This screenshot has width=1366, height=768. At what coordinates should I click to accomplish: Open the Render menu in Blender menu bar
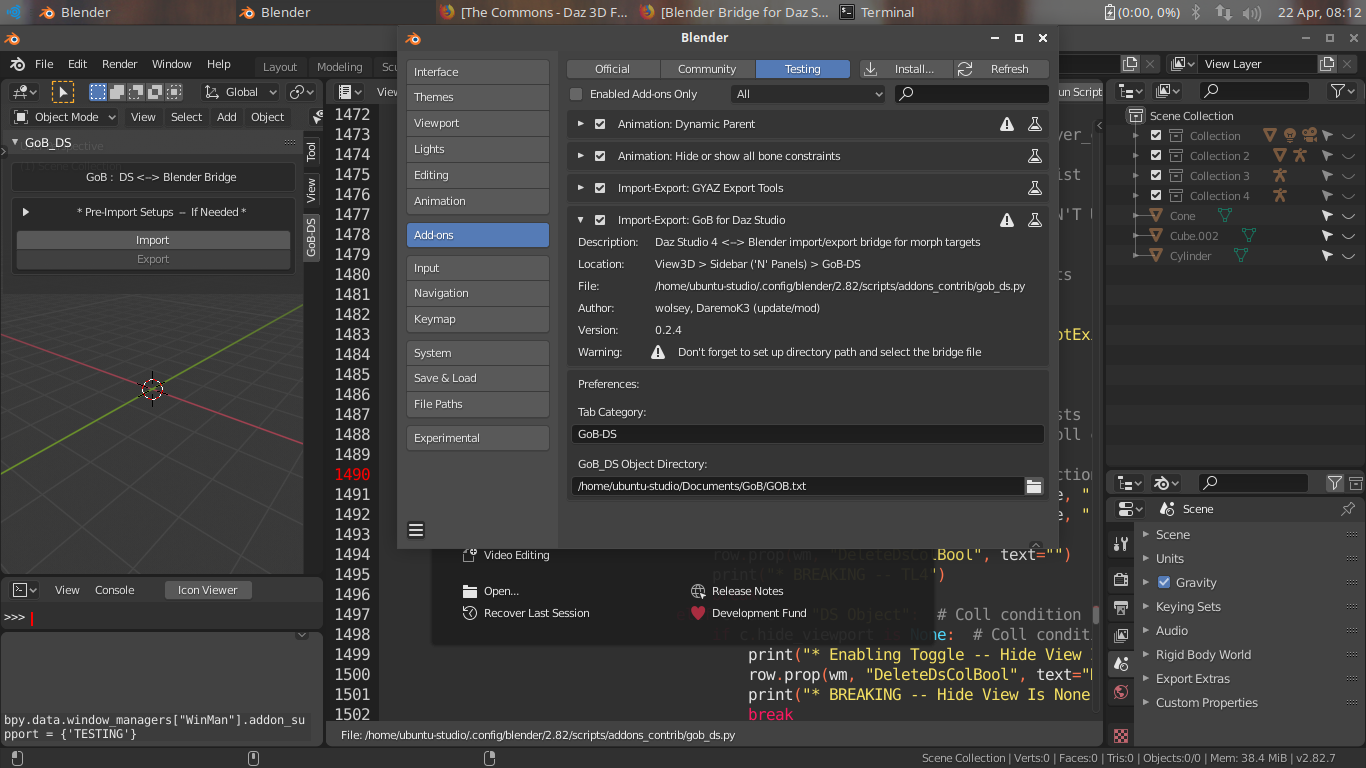pyautogui.click(x=119, y=64)
